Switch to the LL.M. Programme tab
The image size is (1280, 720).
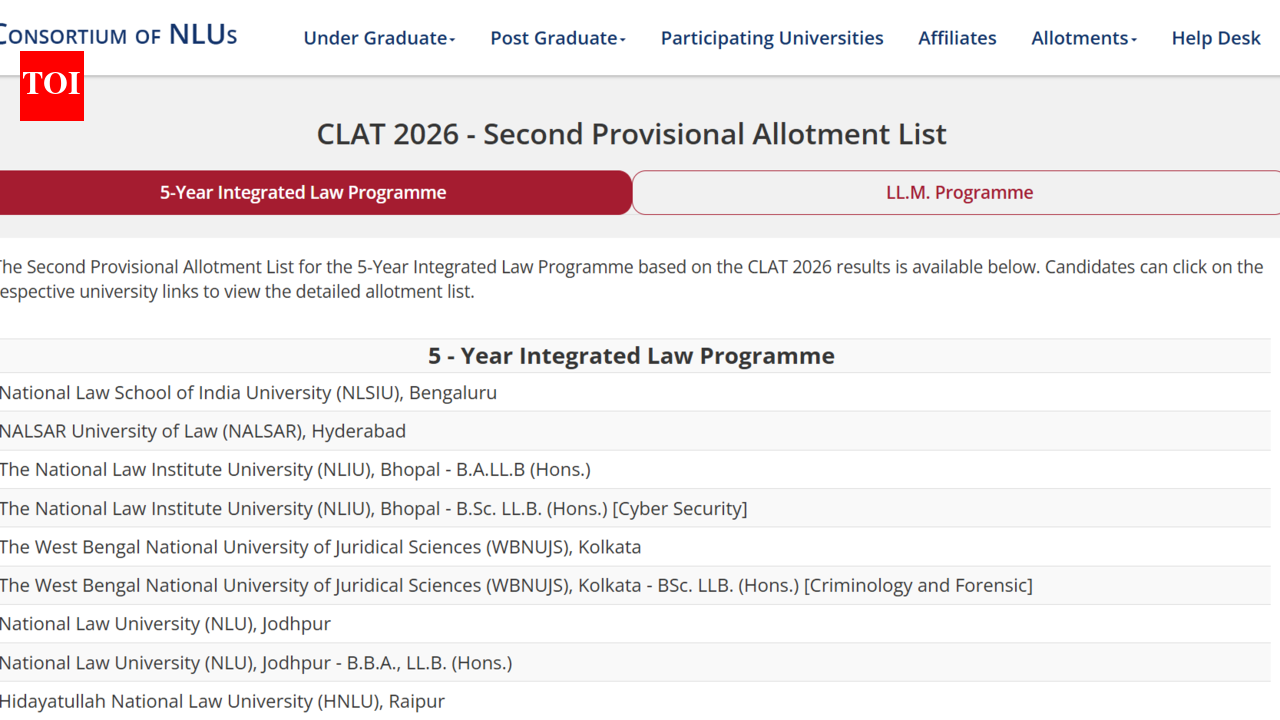[959, 192]
